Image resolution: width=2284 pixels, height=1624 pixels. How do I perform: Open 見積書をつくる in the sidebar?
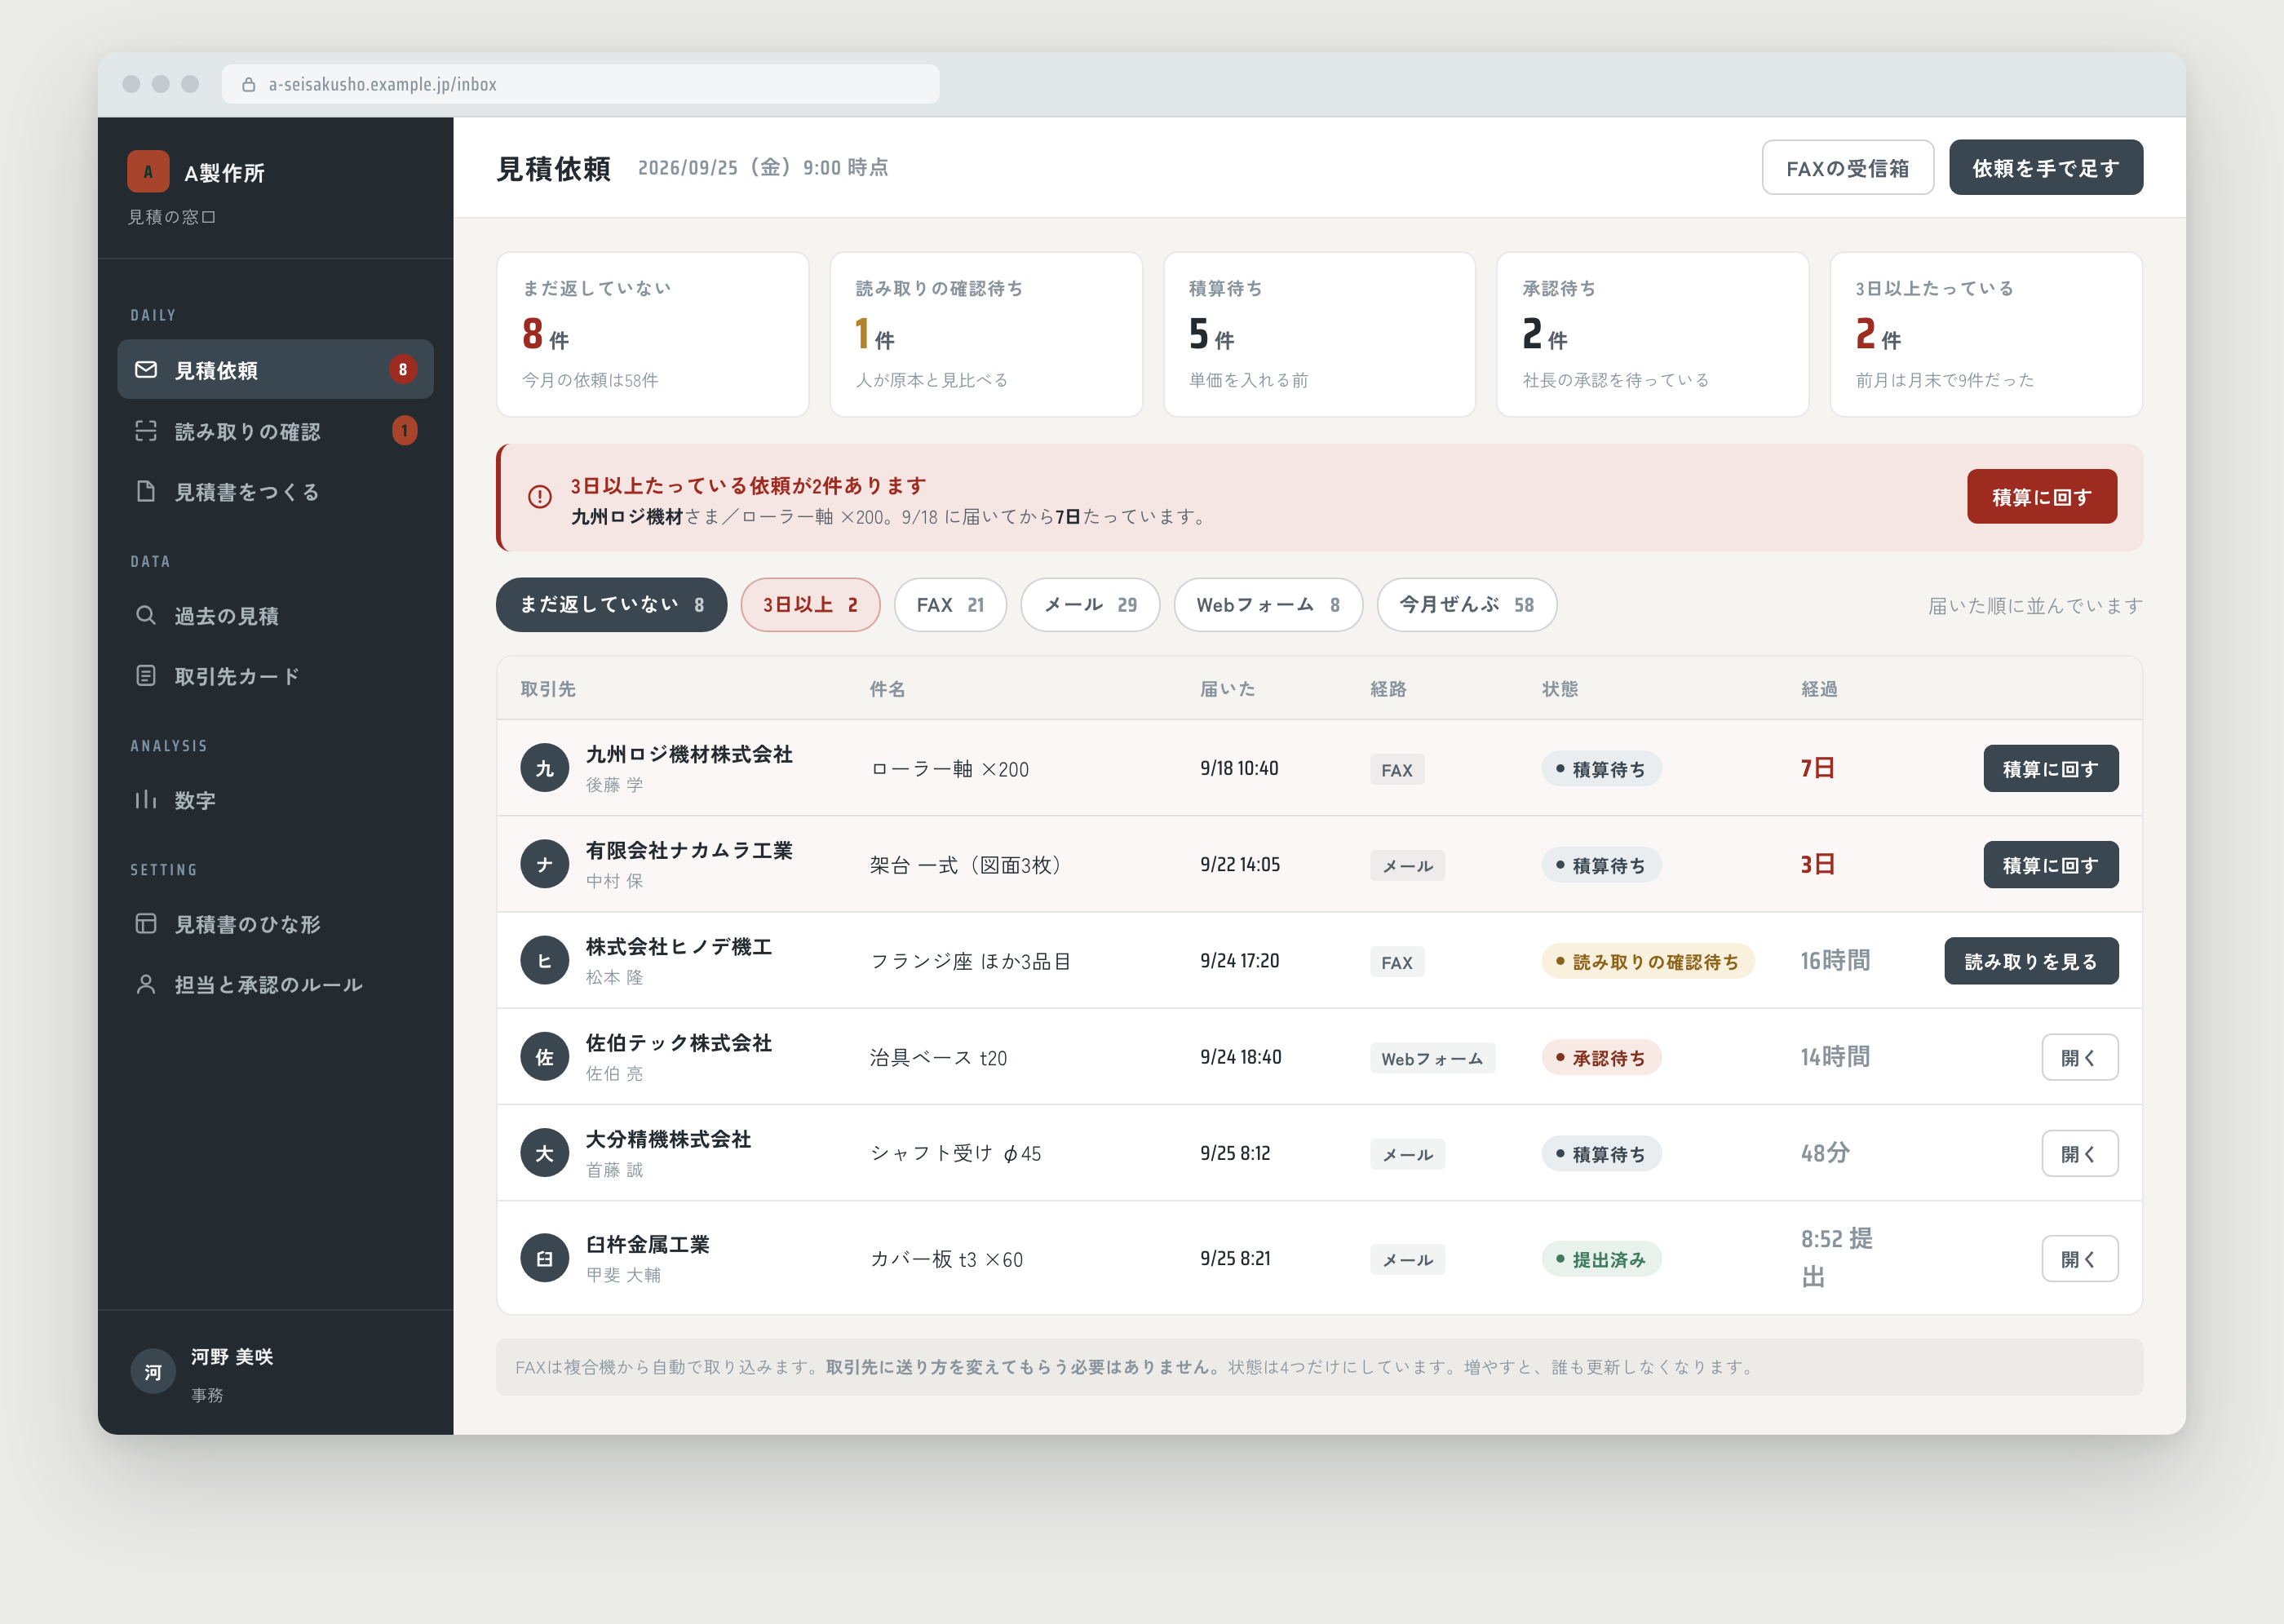[x=275, y=492]
